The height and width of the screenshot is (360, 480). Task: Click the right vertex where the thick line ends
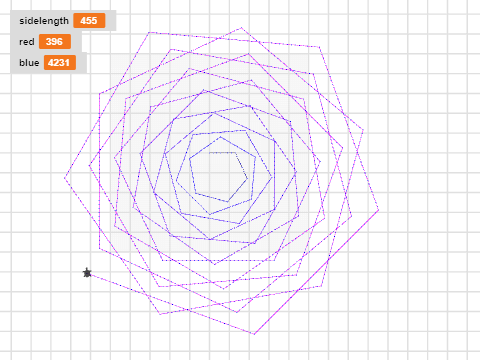pyautogui.click(x=378, y=210)
